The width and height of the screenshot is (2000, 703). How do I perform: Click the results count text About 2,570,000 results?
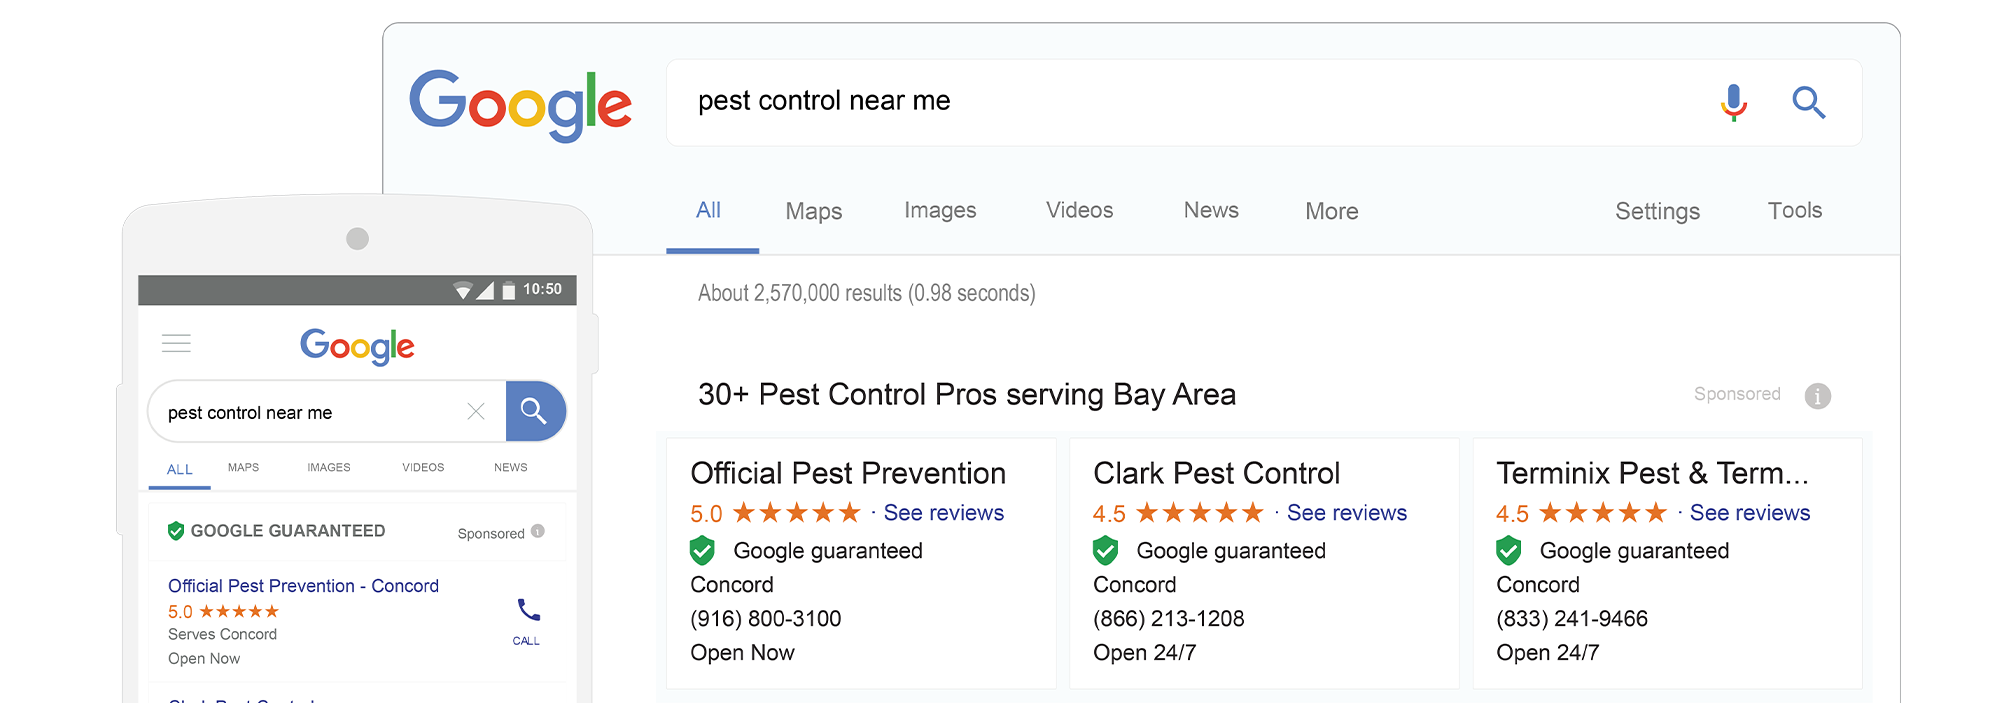pos(867,293)
